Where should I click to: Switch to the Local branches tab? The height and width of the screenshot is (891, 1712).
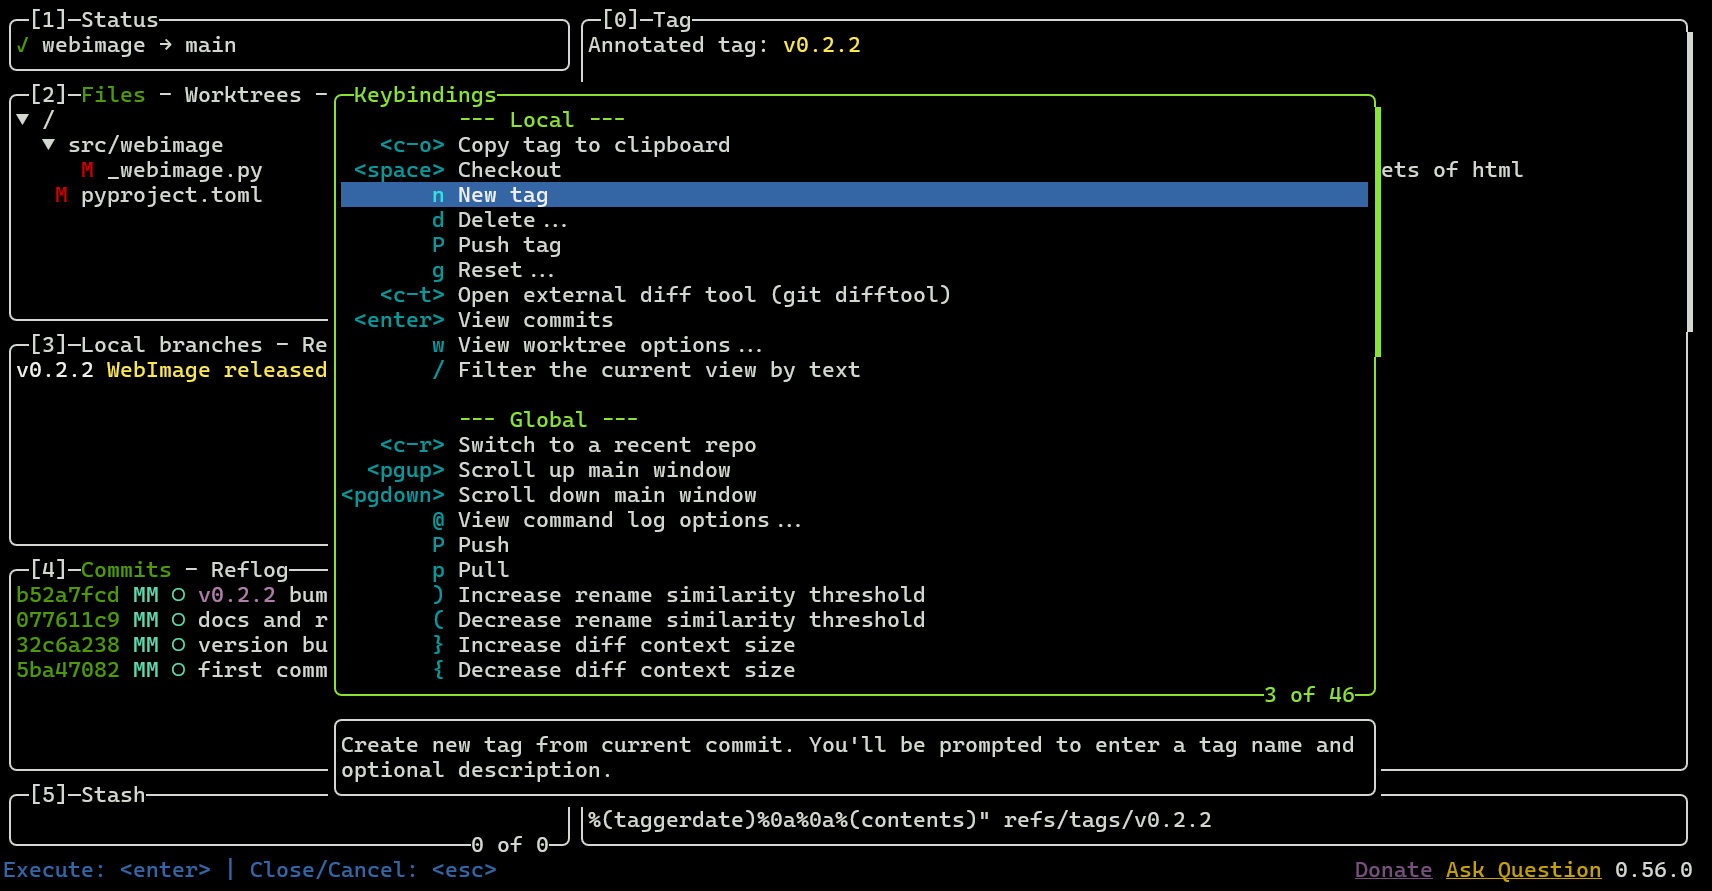171,345
